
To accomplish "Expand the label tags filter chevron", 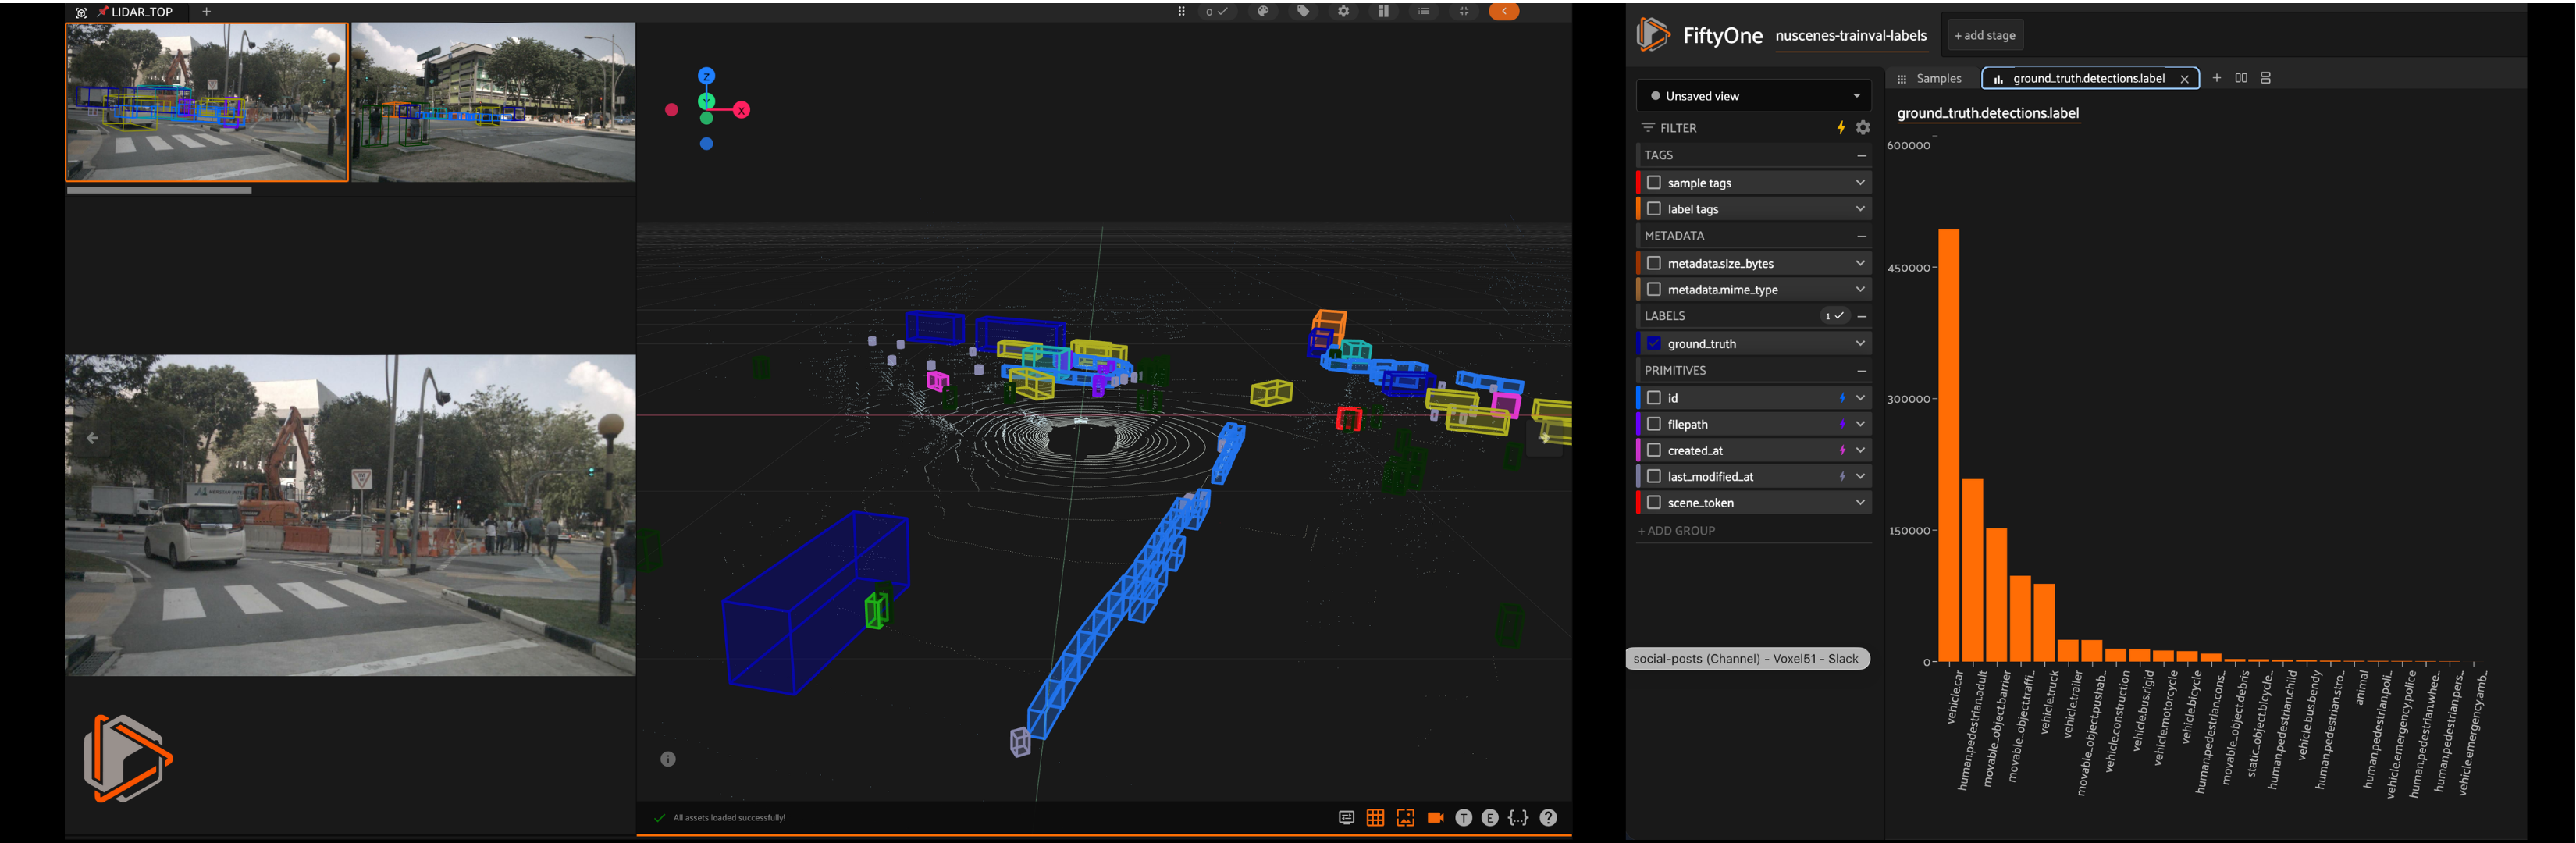I will [x=1860, y=209].
